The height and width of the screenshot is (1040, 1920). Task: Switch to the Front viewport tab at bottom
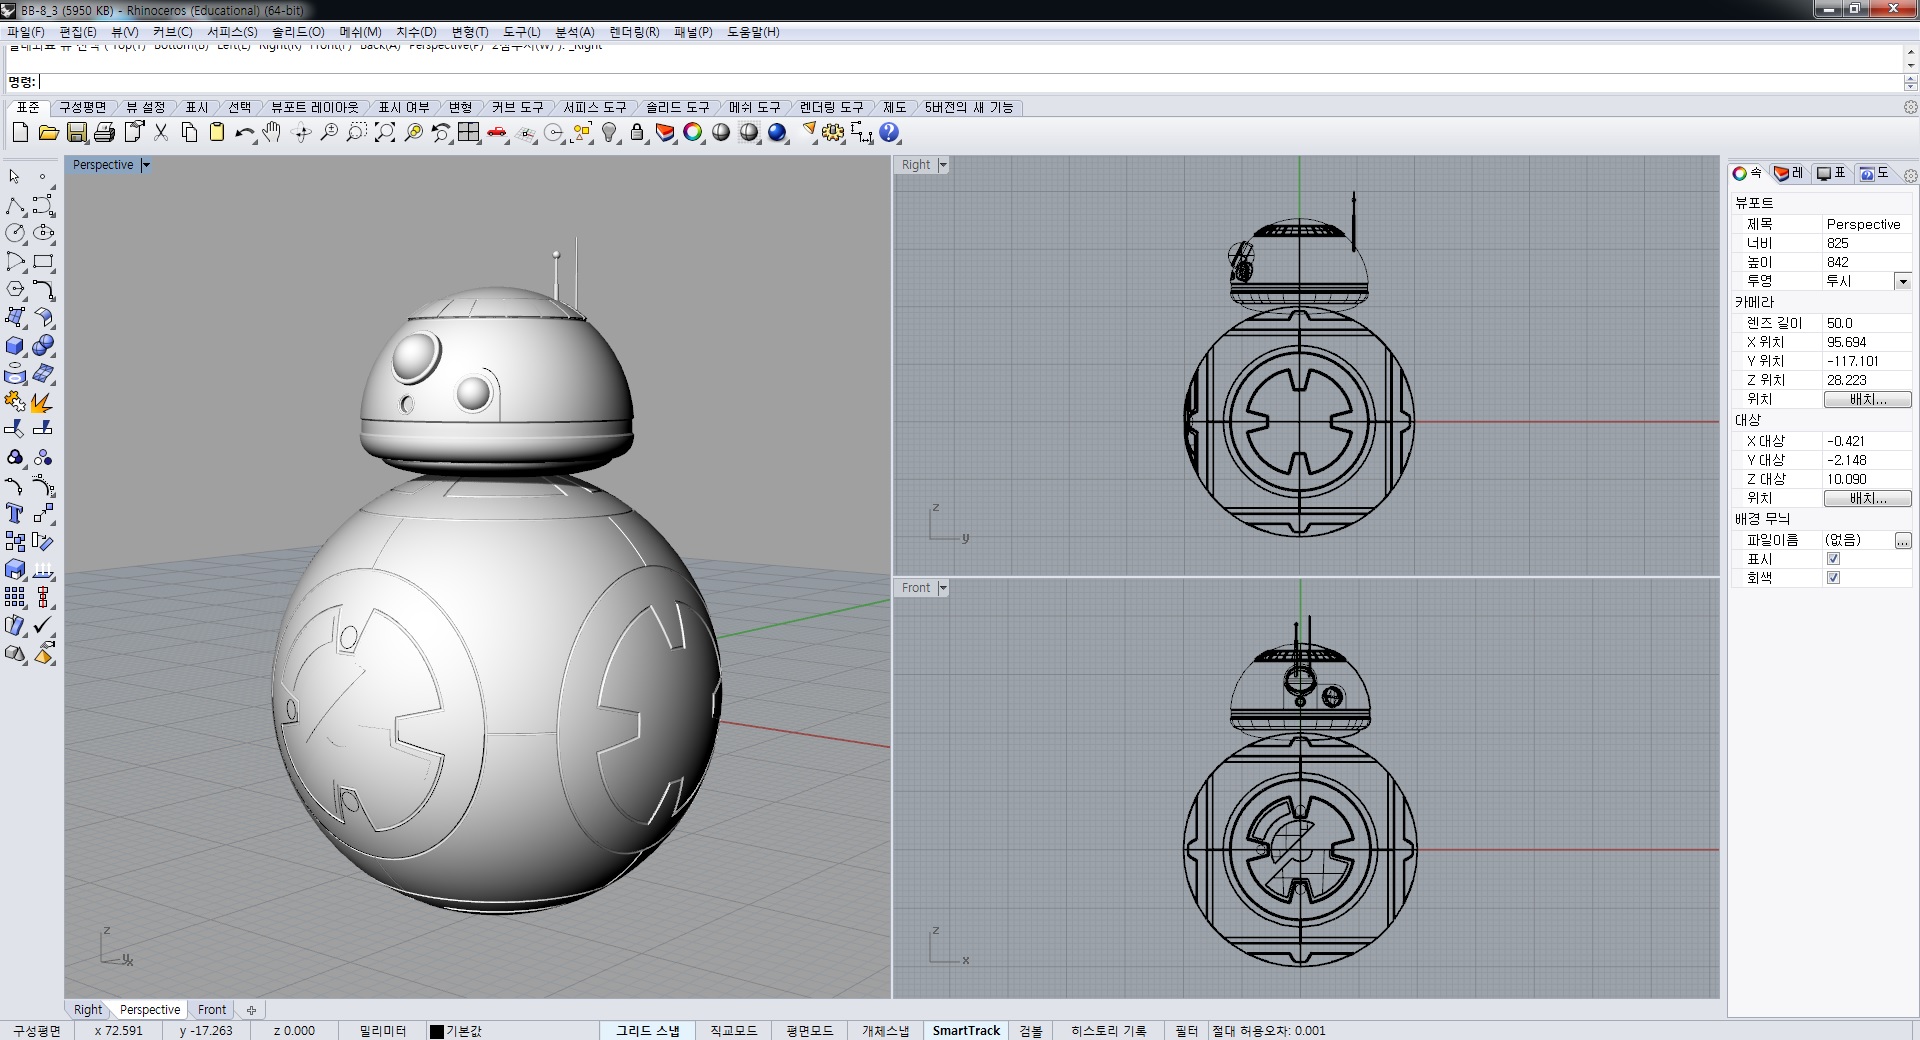click(212, 1010)
